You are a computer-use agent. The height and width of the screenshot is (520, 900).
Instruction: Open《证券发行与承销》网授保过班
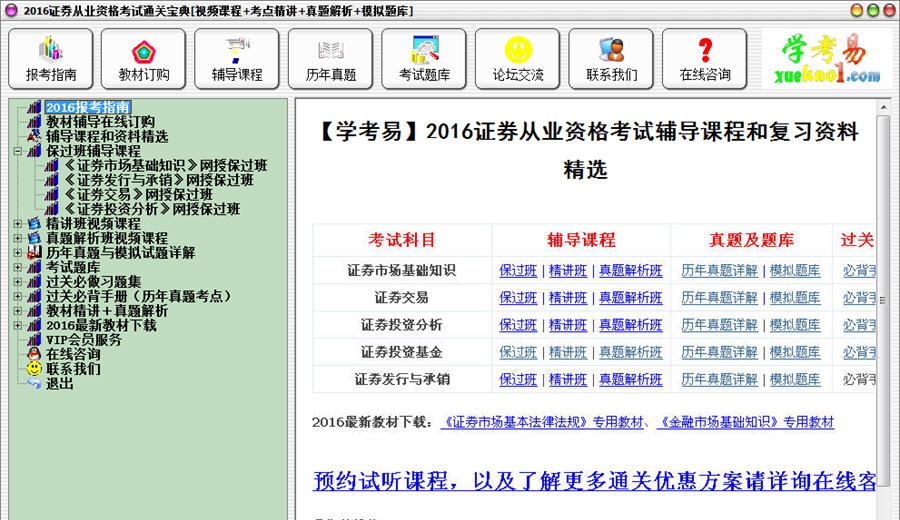pos(158,180)
